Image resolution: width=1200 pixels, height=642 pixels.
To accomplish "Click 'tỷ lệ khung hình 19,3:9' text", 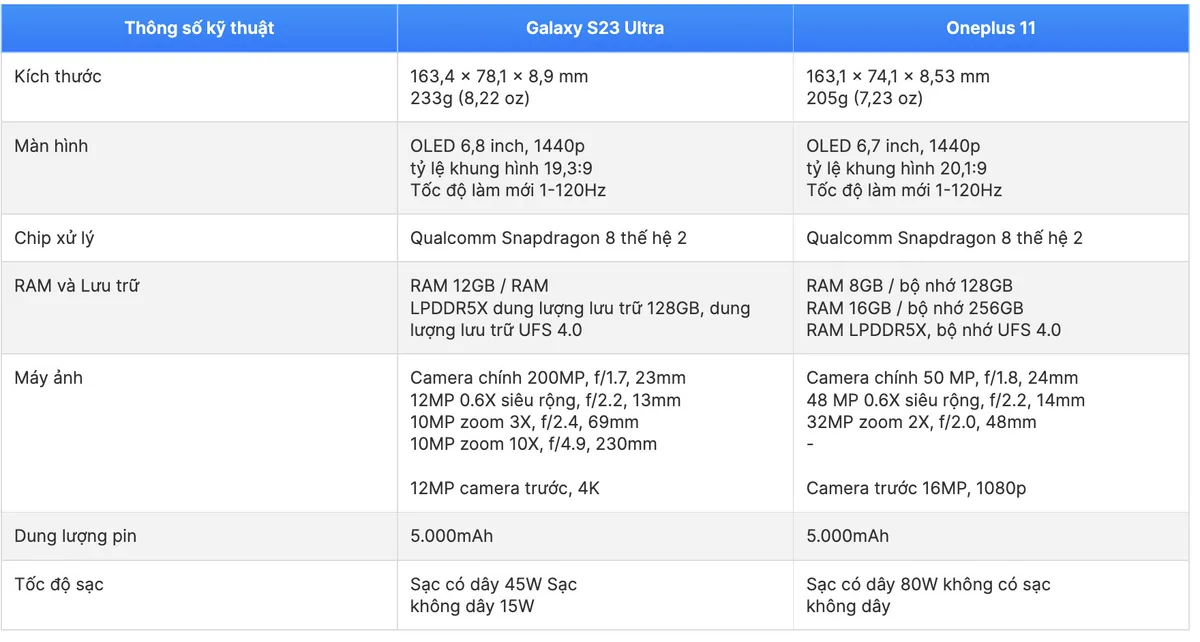I will tap(501, 168).
